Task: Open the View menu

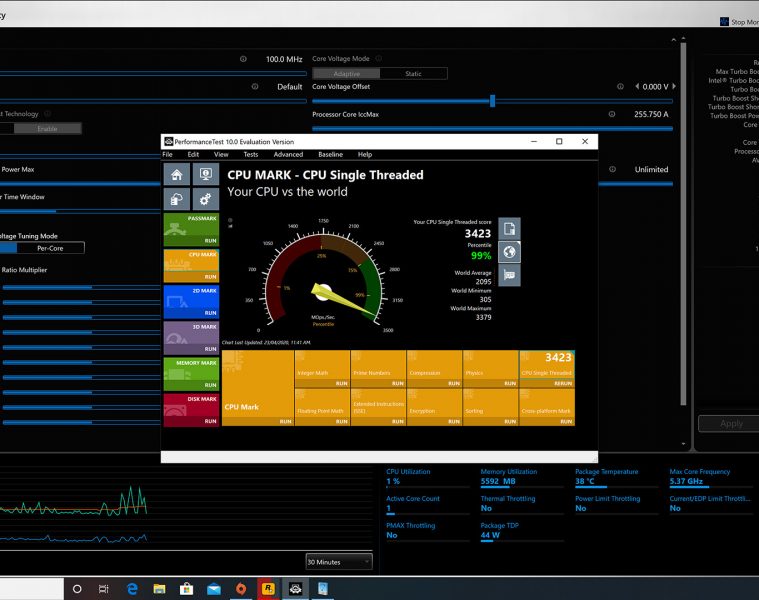Action: tap(221, 154)
